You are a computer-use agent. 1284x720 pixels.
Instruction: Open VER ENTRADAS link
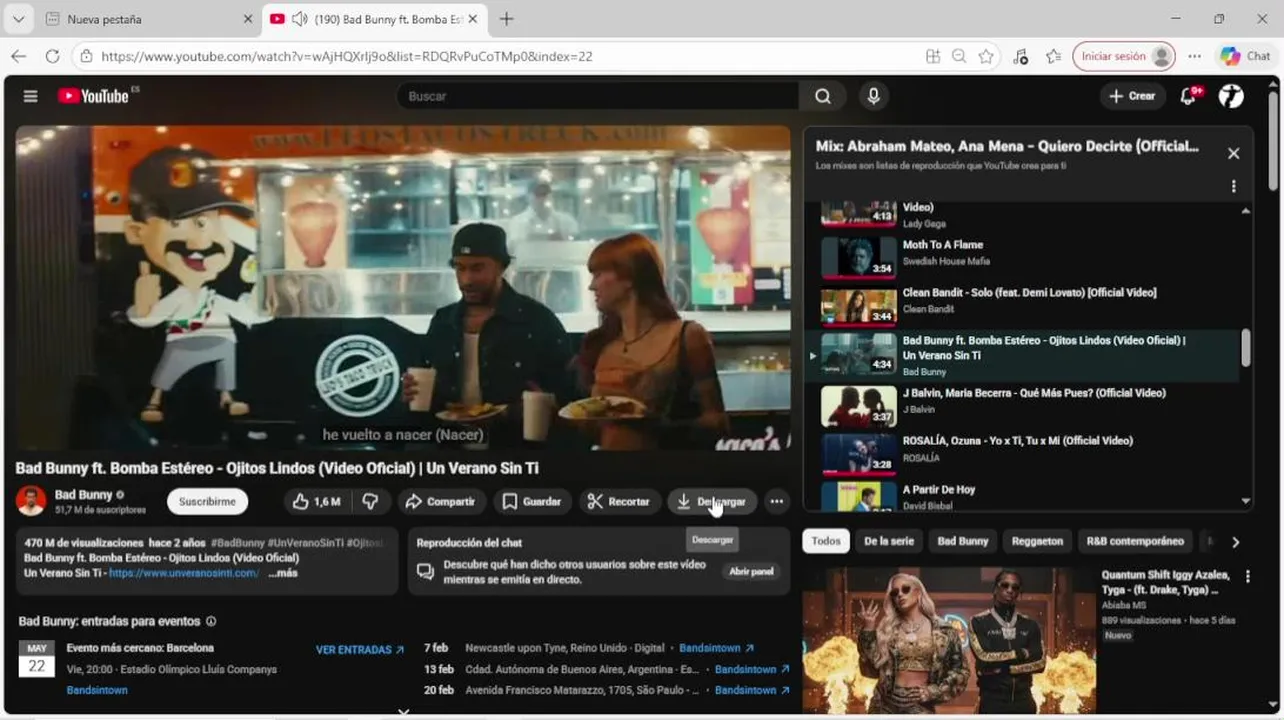(360, 649)
